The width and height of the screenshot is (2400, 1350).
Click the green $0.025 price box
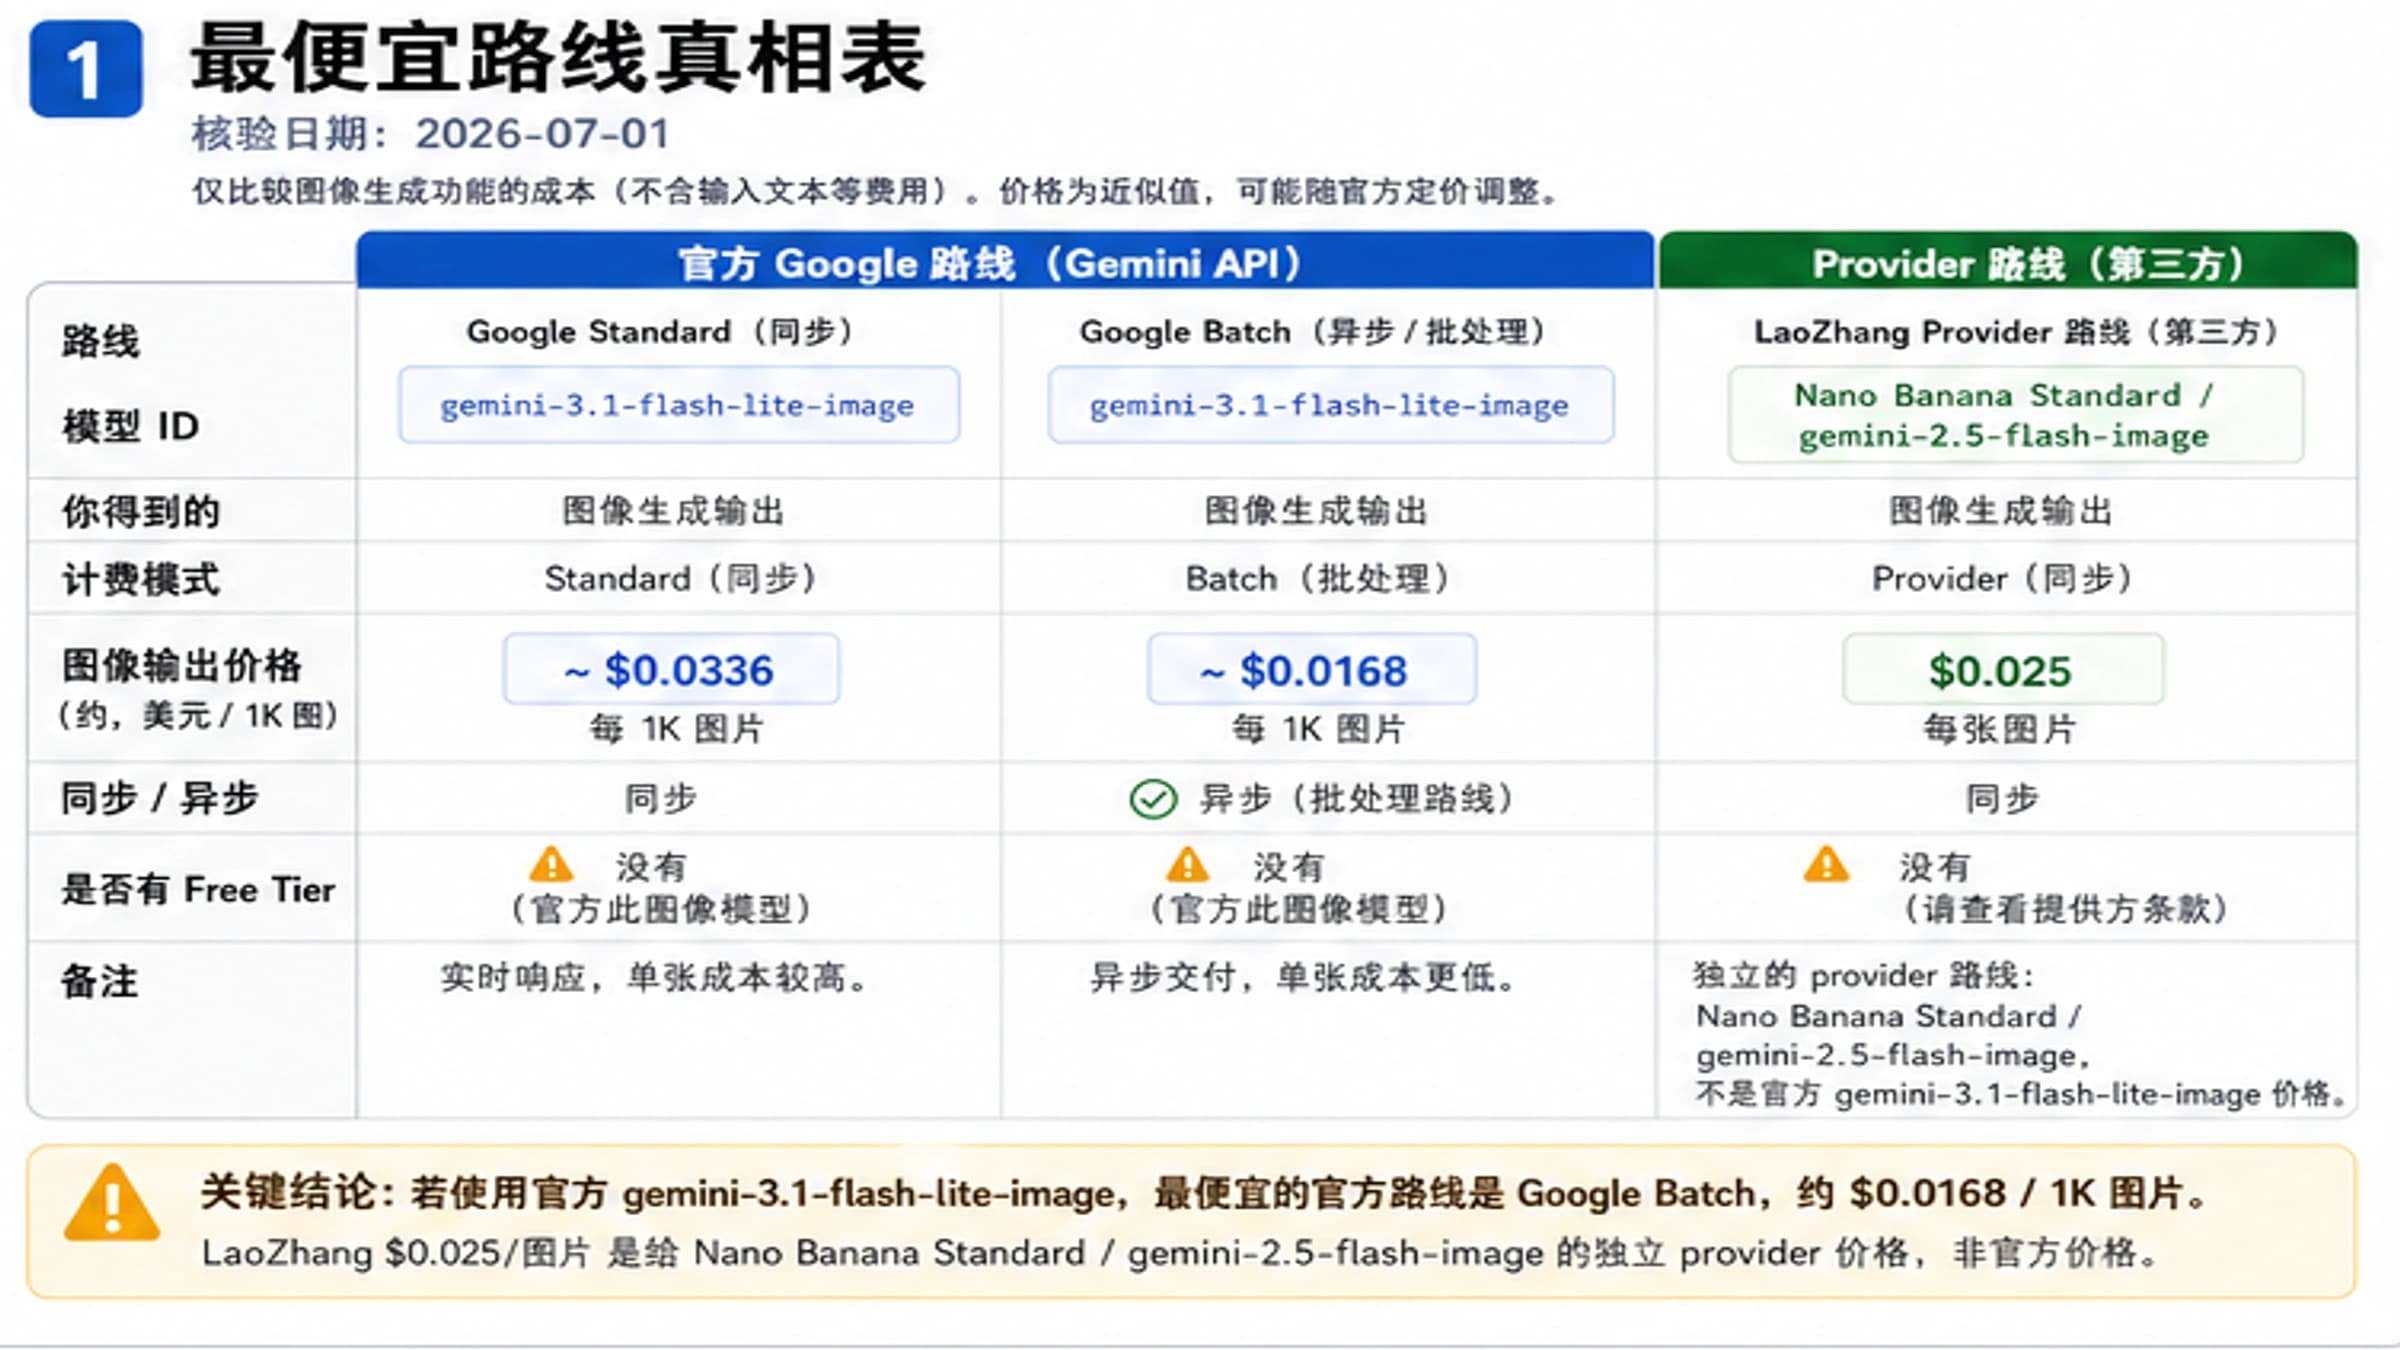(2003, 669)
